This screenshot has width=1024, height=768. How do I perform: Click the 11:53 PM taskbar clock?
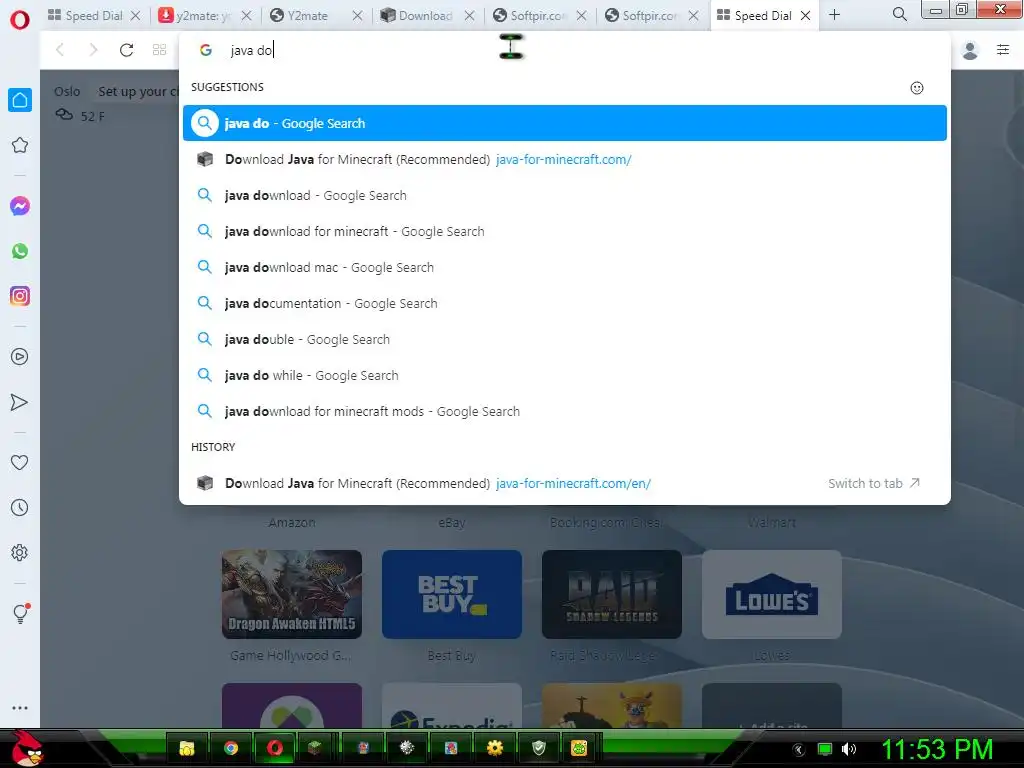click(937, 749)
